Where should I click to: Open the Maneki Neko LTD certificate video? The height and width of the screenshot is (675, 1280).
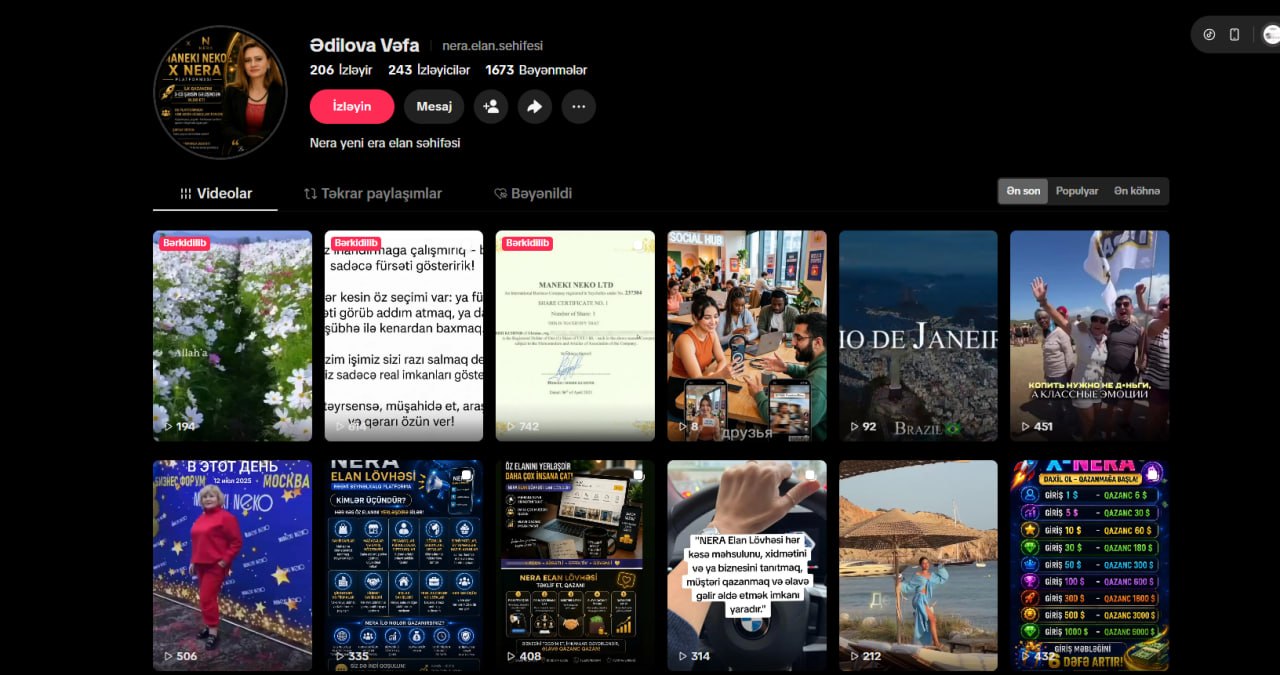click(x=575, y=336)
